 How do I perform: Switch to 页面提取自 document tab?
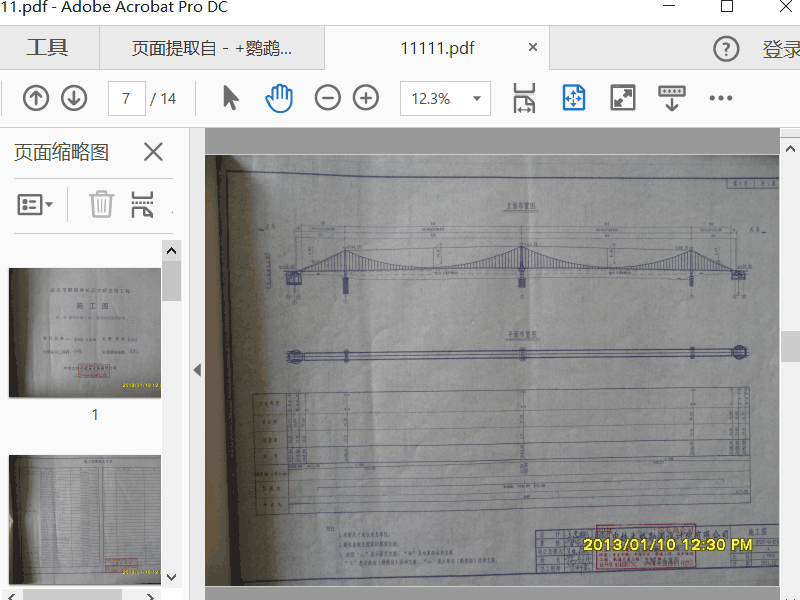click(212, 48)
